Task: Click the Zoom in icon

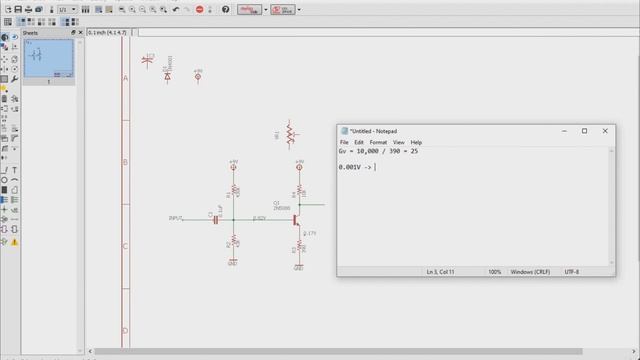Action: pos(132,9)
